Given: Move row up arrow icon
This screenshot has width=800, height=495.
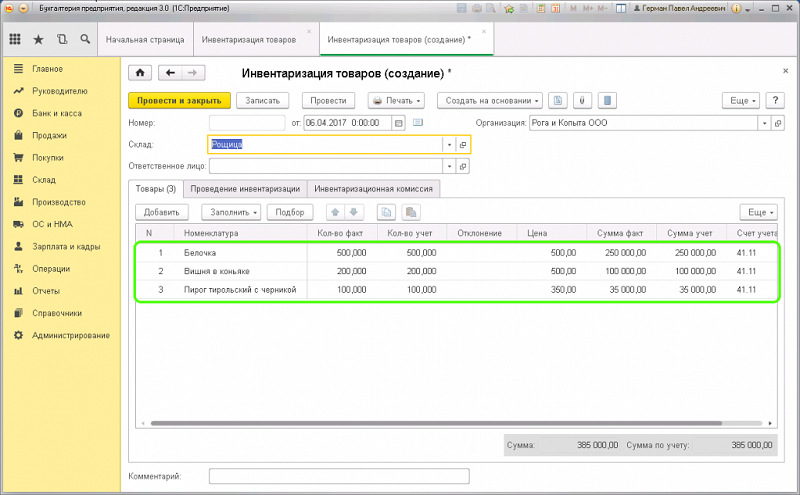Looking at the screenshot, I should pyautogui.click(x=335, y=212).
